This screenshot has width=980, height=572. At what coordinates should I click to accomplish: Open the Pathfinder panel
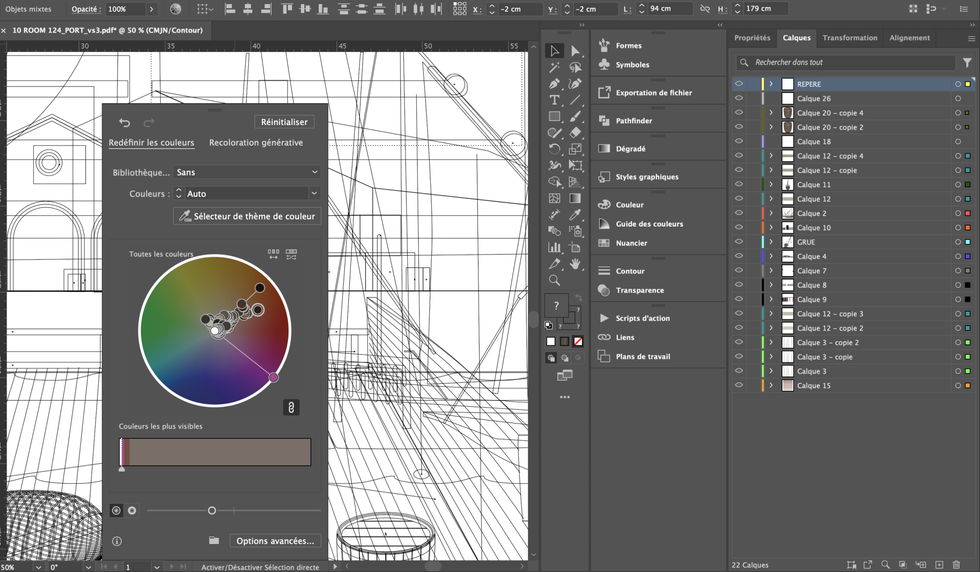(x=633, y=121)
